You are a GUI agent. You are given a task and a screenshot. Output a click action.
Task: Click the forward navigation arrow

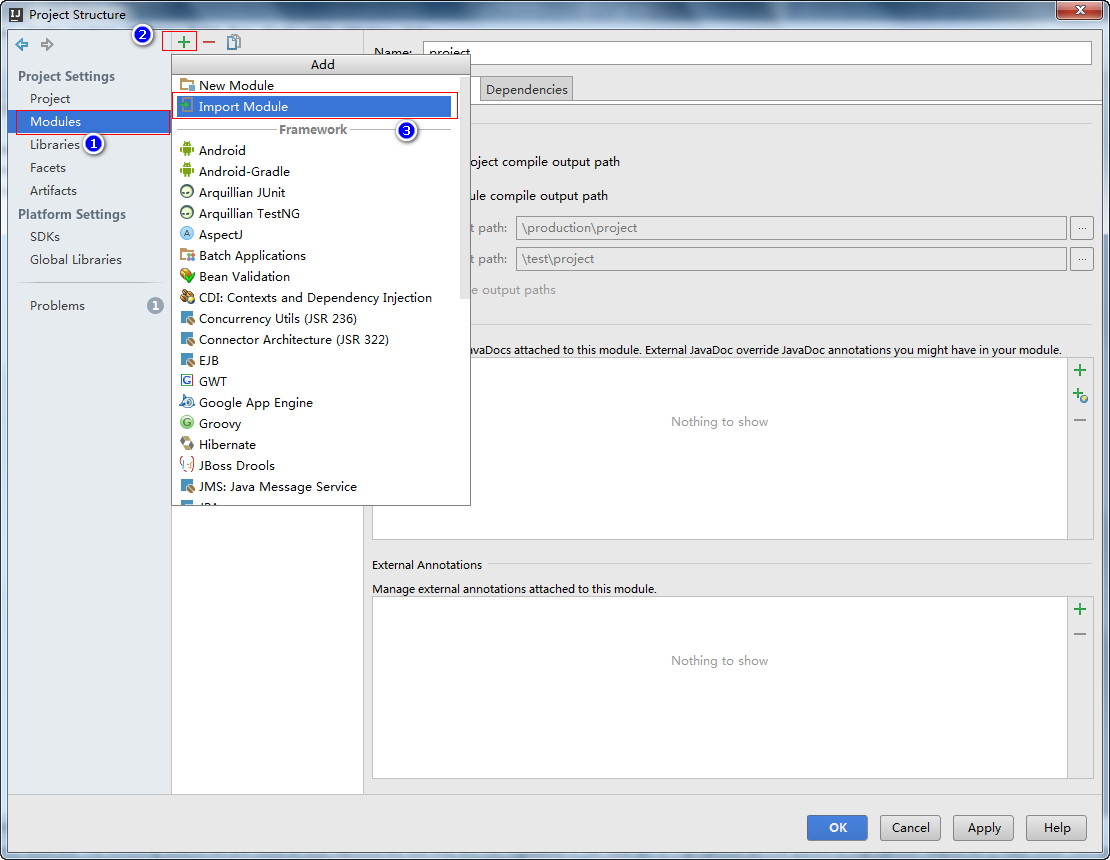point(47,45)
